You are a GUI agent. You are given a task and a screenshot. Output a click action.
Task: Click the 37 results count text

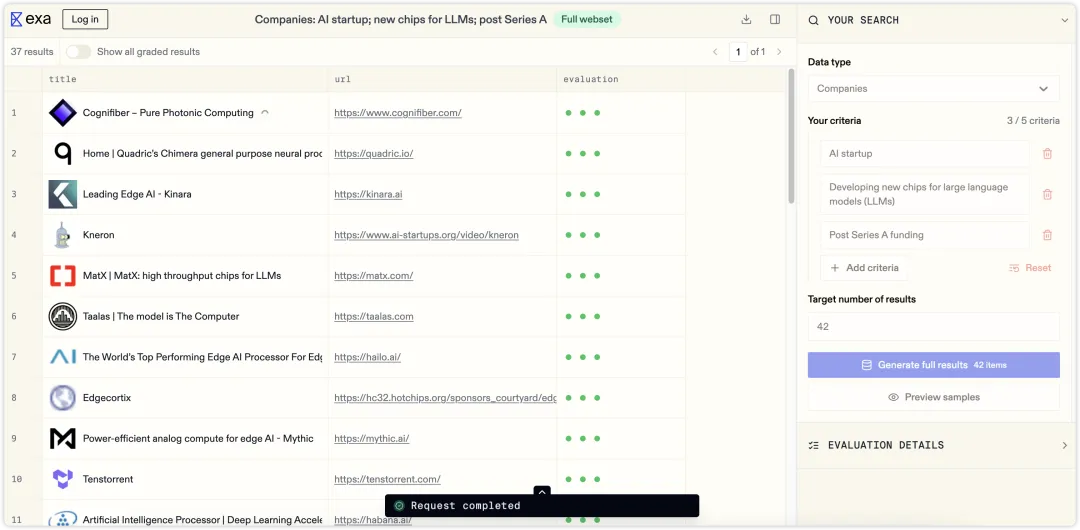(x=32, y=52)
